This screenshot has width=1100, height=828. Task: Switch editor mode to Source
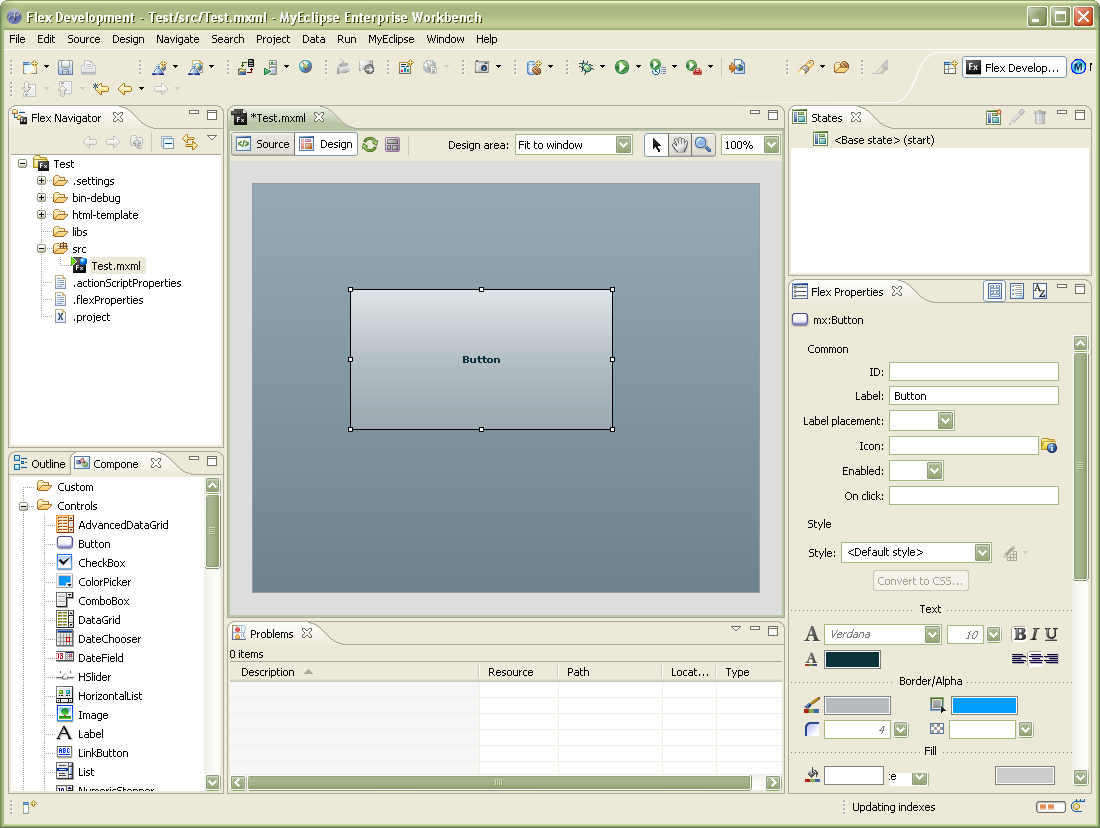point(263,143)
